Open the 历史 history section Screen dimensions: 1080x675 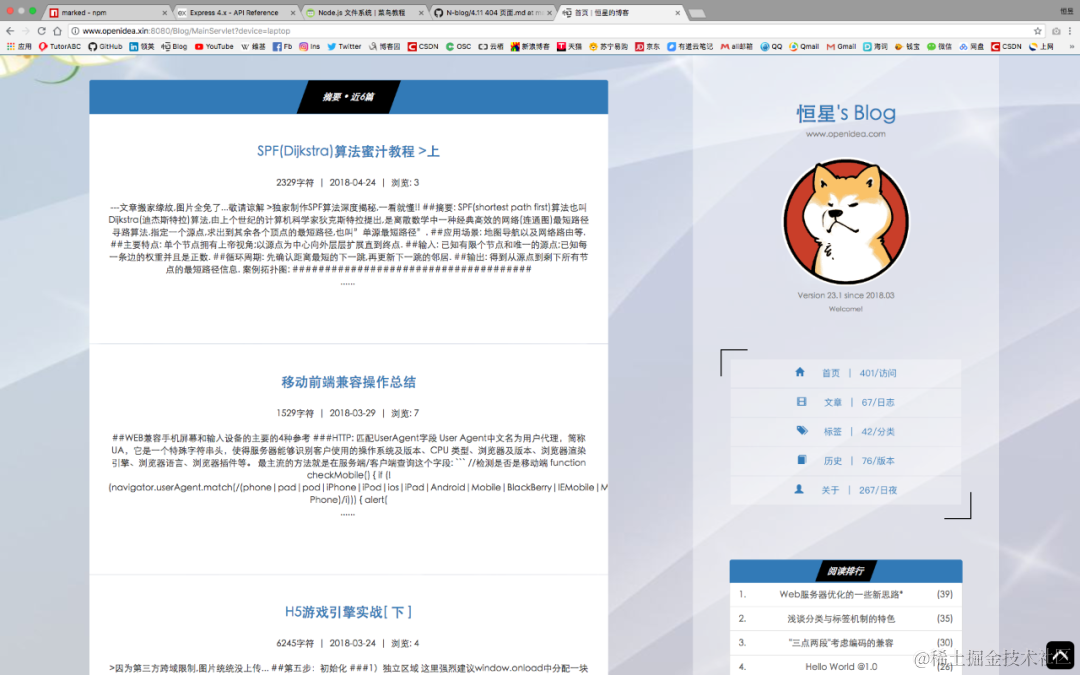846,461
